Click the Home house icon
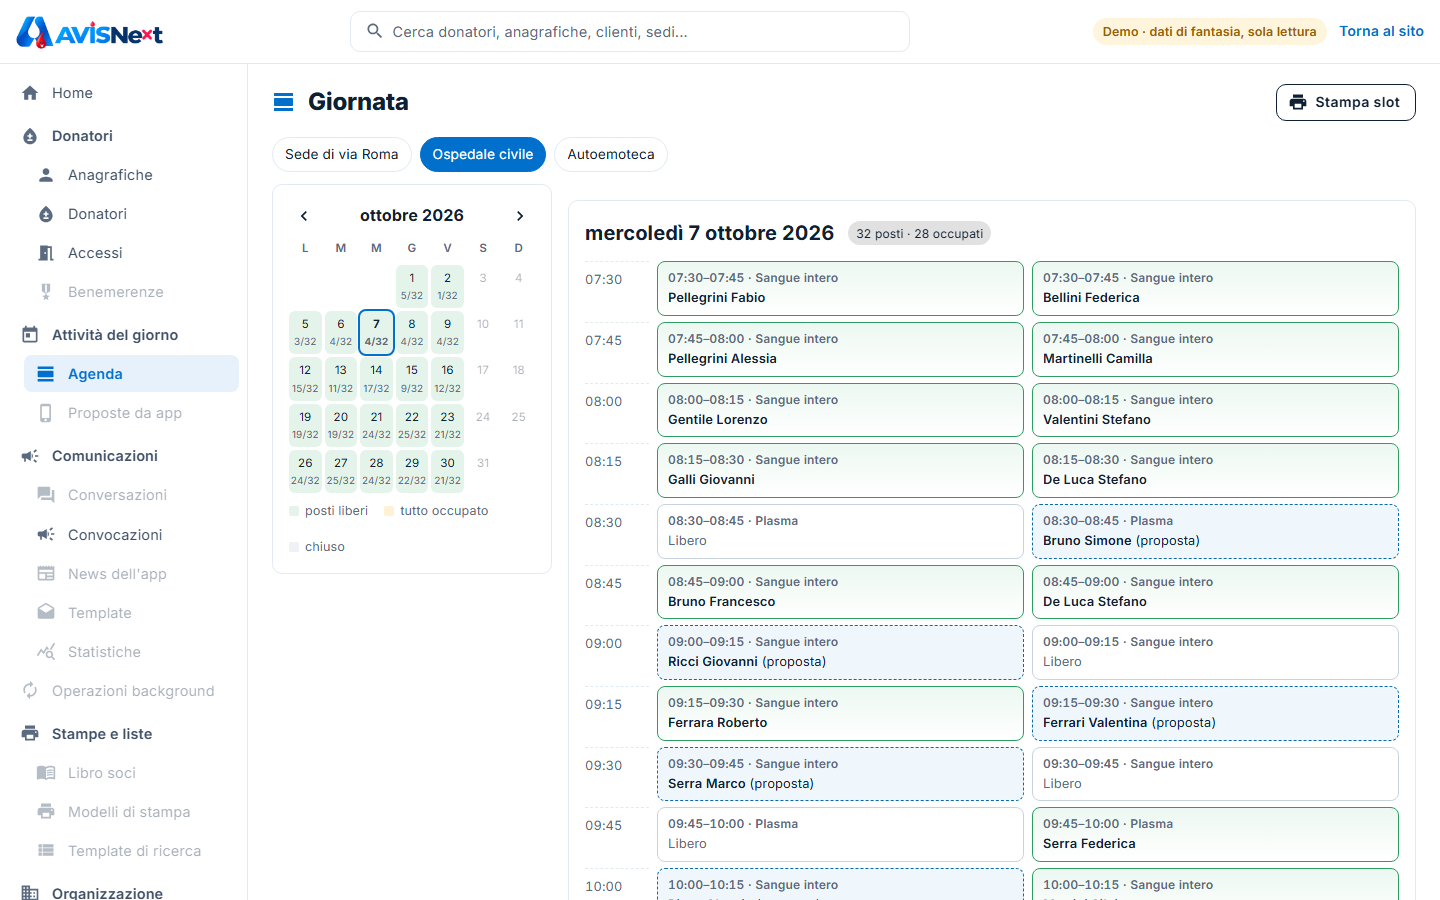Image resolution: width=1440 pixels, height=900 pixels. (x=30, y=93)
